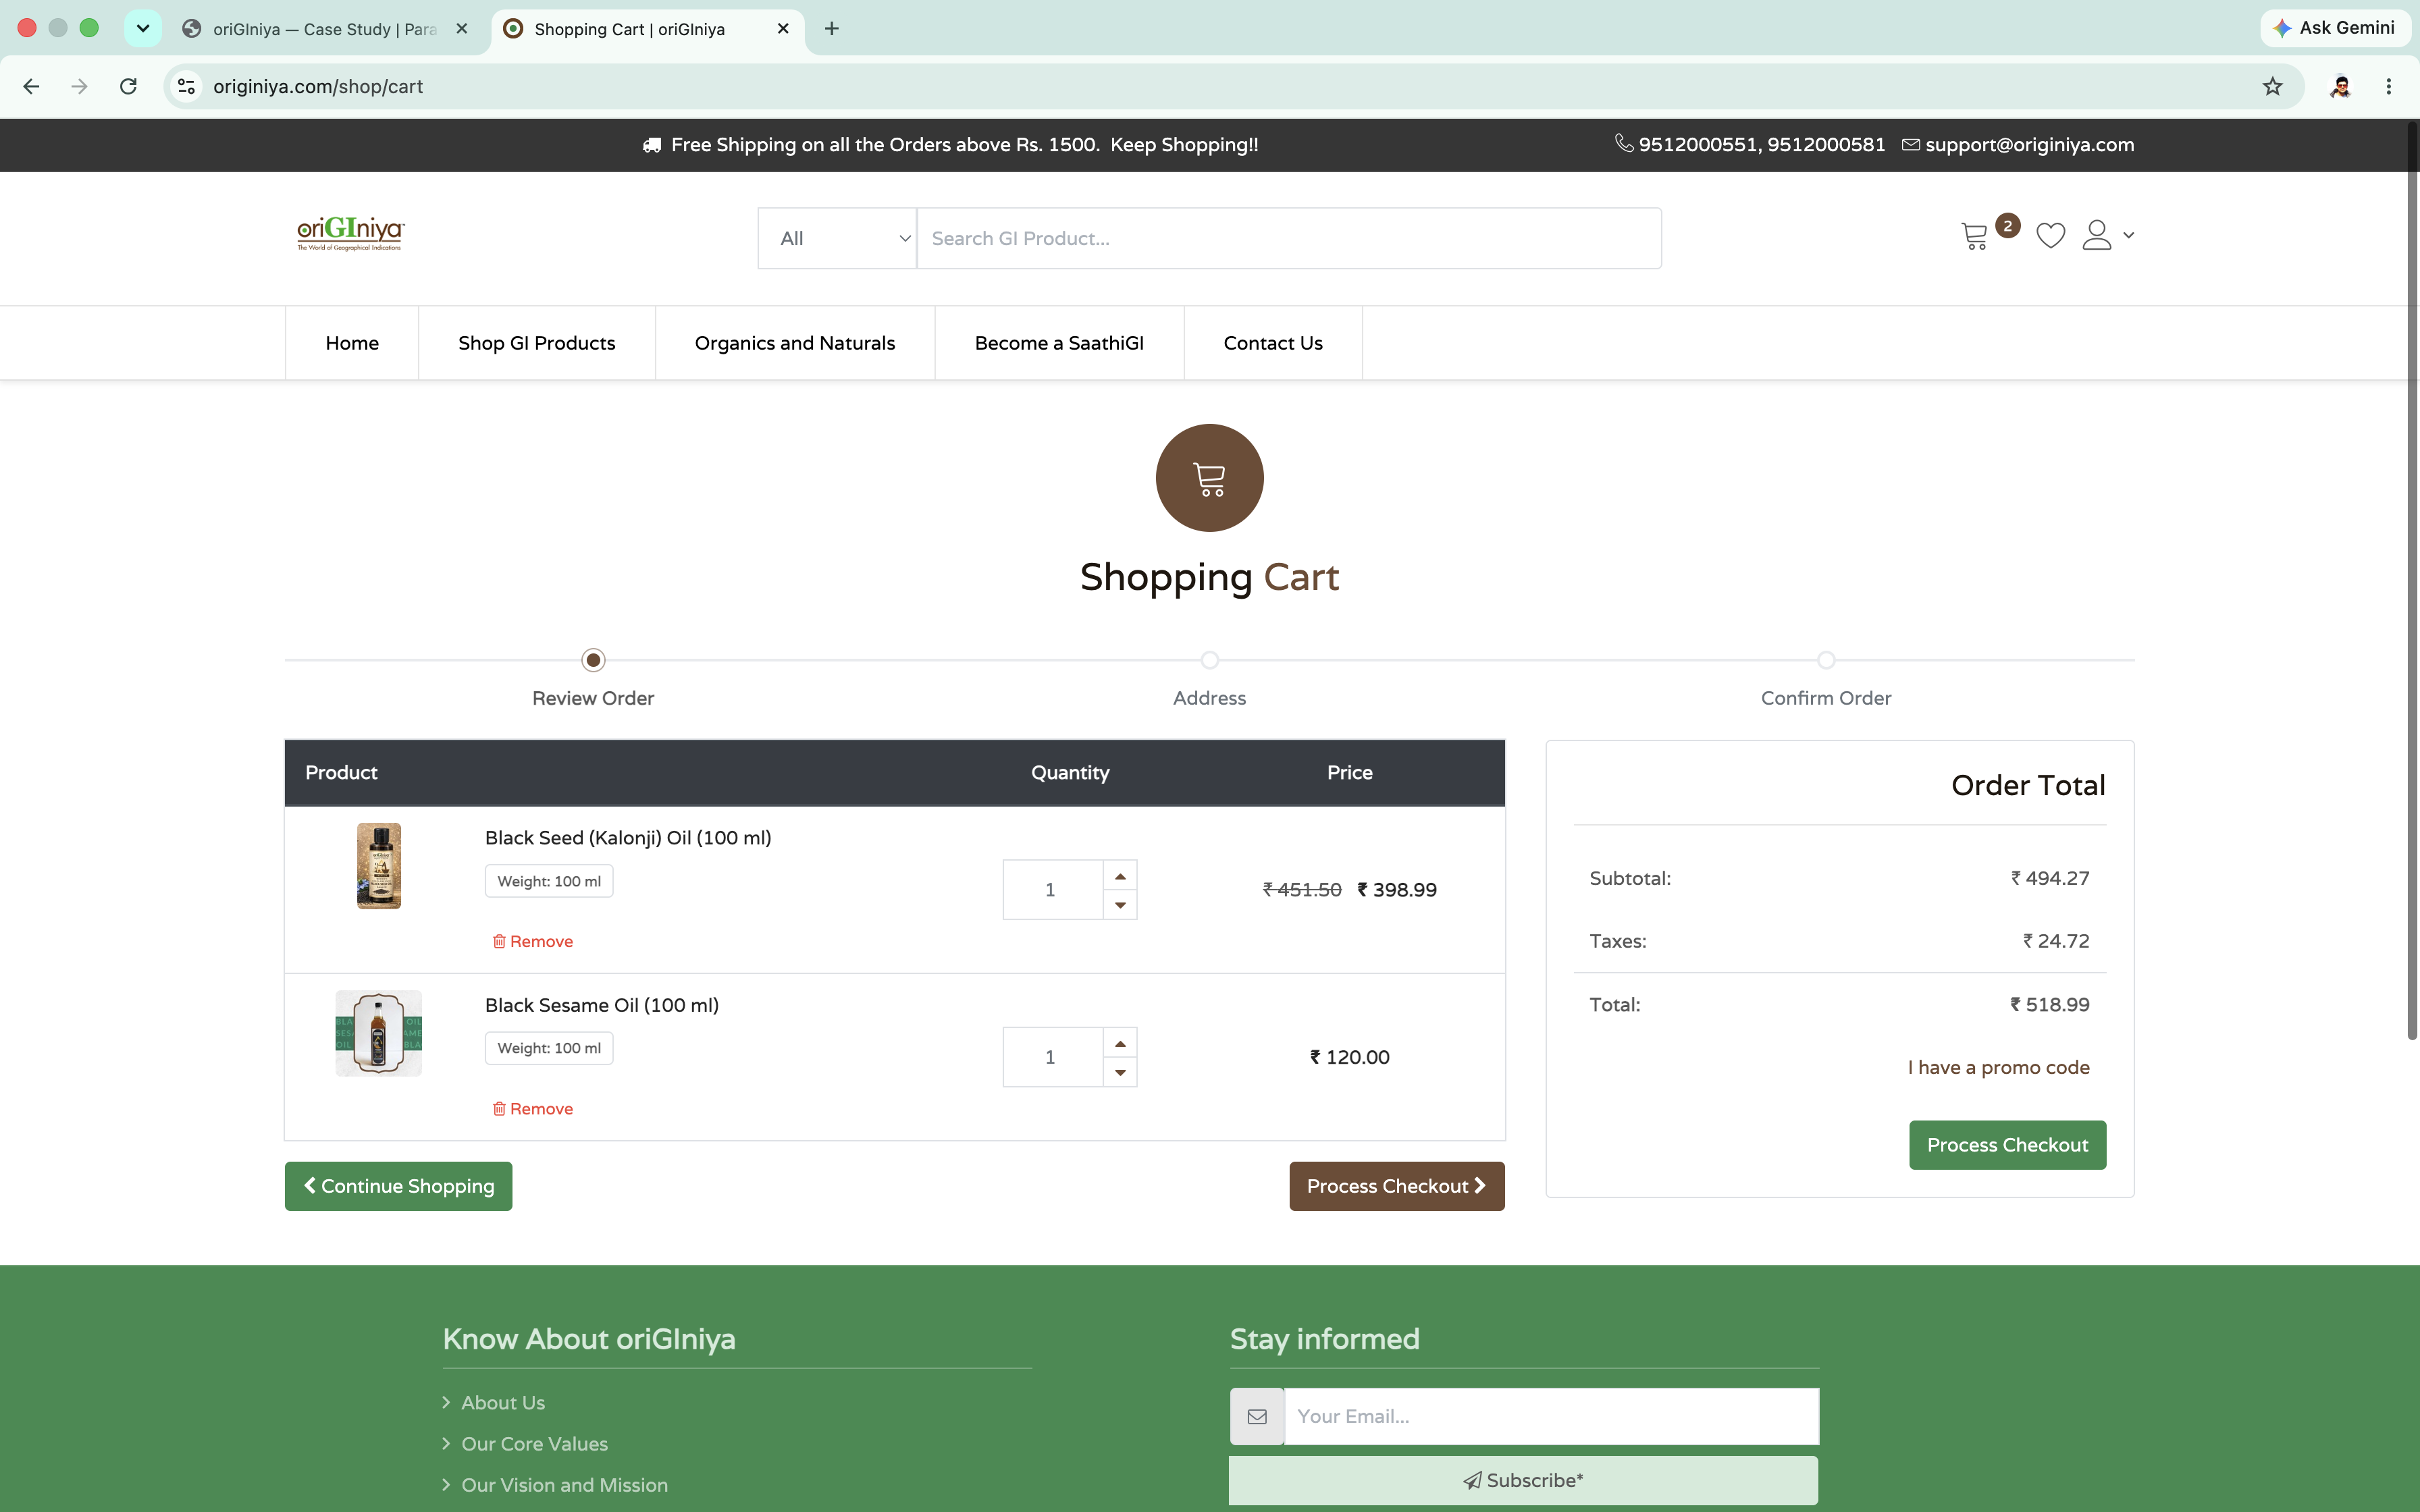The width and height of the screenshot is (2420, 1512).
Task: Click the ₹ 120.00 price
Action: pos(1350,1057)
